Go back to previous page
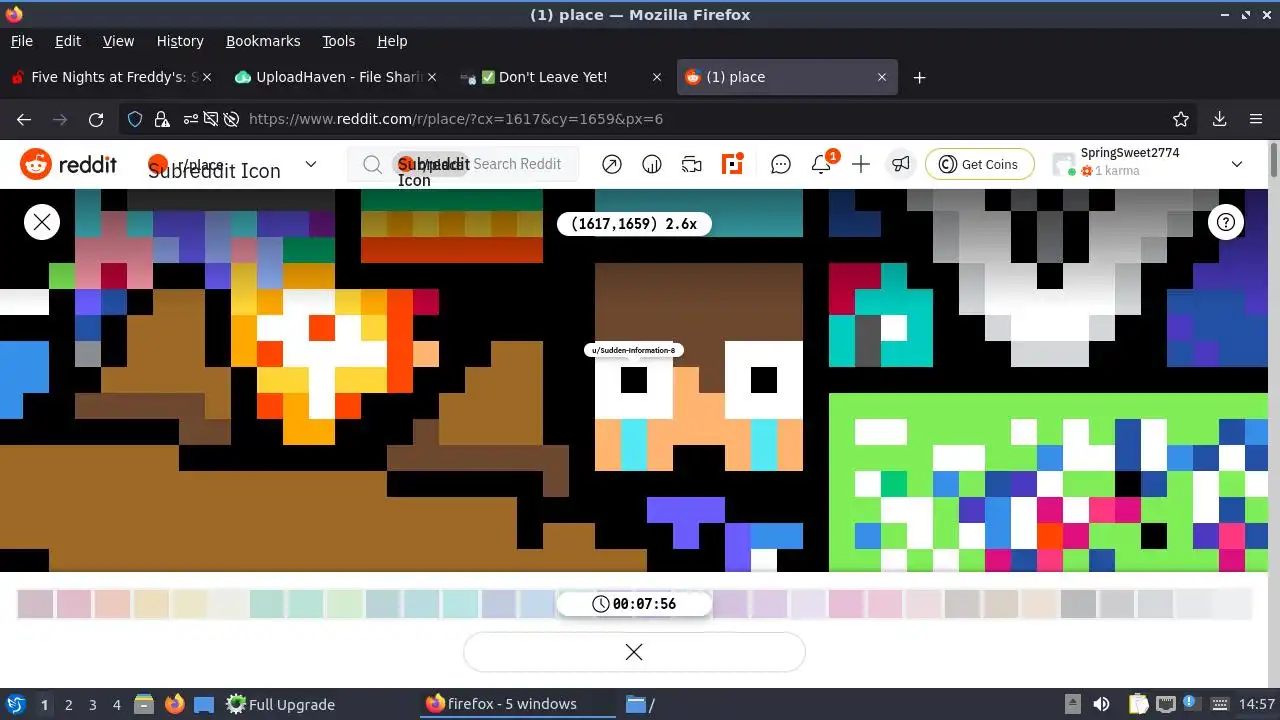This screenshot has height=720, width=1280. click(x=24, y=119)
